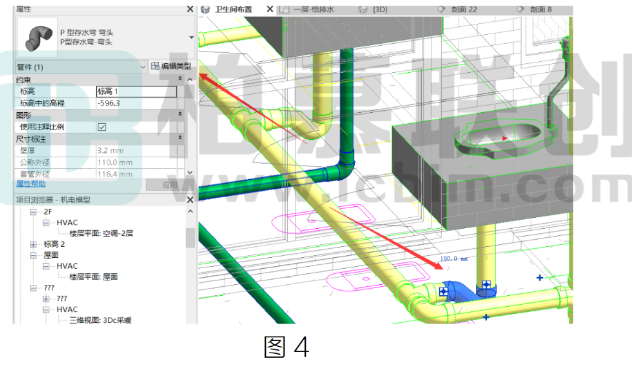The width and height of the screenshot is (632, 376).
Task: Click the 3D cube icon on {3D} tab
Action: [363, 9]
